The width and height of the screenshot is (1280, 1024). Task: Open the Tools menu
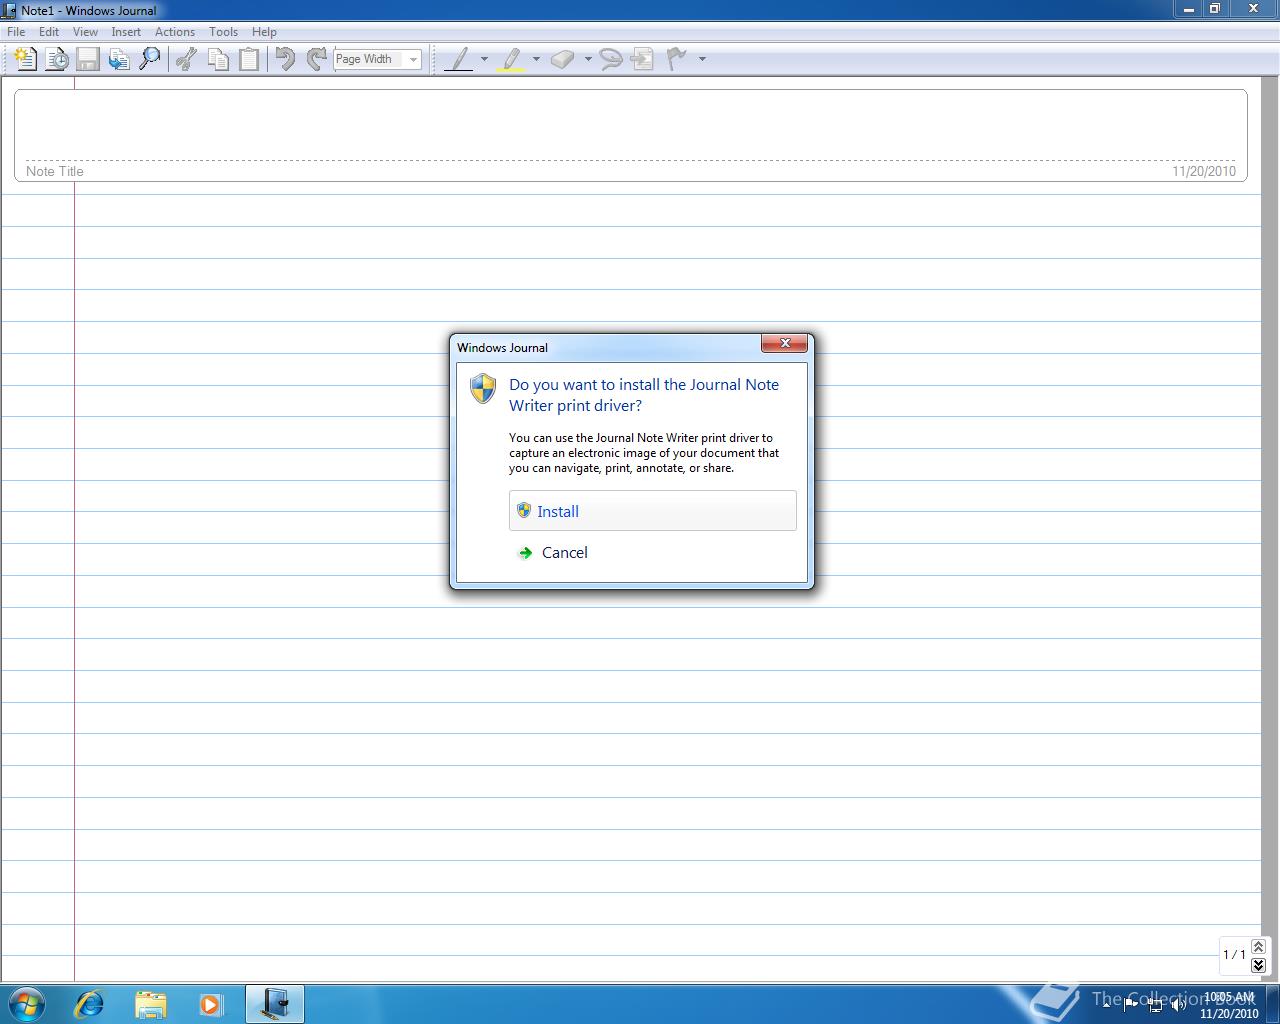point(224,32)
